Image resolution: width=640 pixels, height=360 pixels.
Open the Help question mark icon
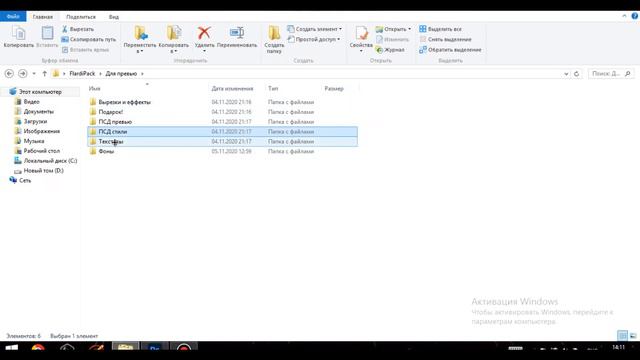click(635, 16)
